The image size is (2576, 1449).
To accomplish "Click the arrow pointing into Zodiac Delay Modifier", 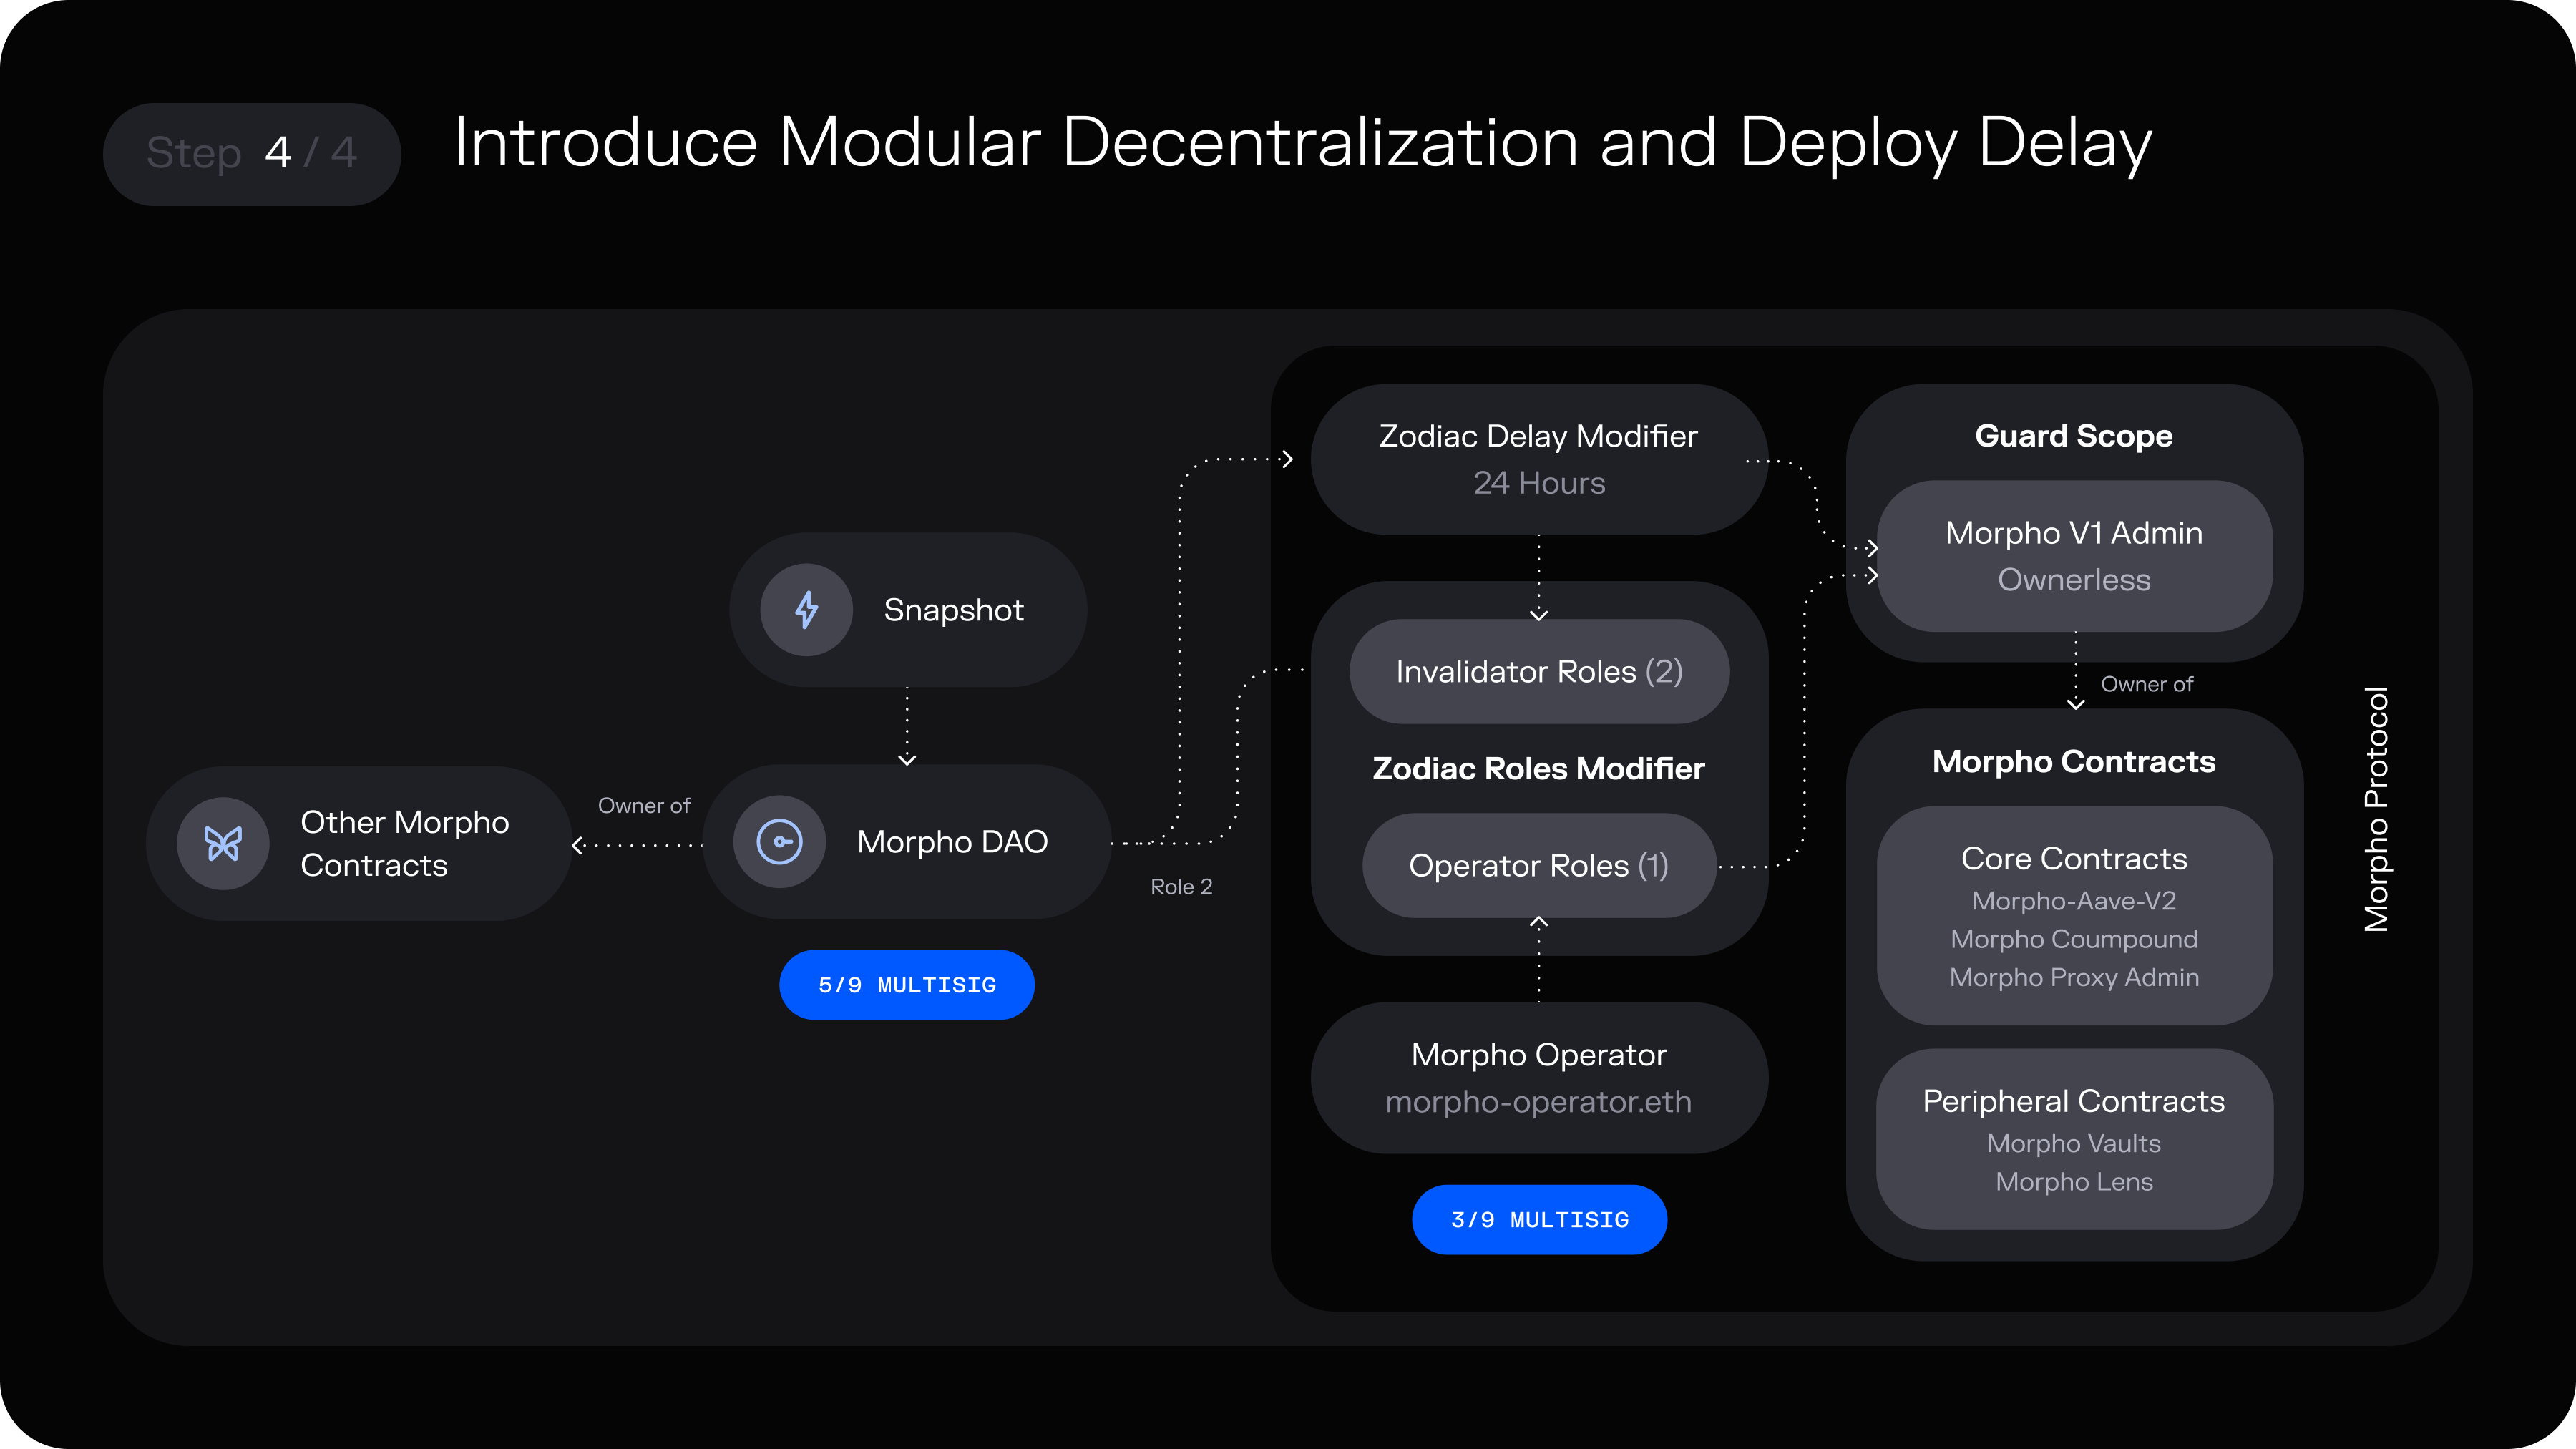I will pyautogui.click(x=1287, y=459).
